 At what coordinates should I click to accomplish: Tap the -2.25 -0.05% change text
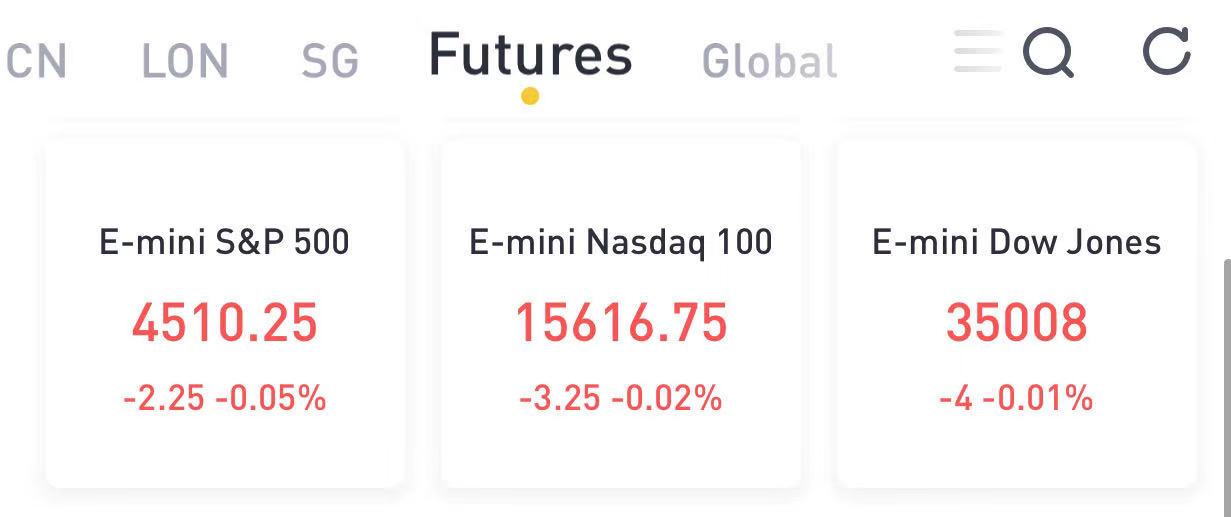coord(225,398)
